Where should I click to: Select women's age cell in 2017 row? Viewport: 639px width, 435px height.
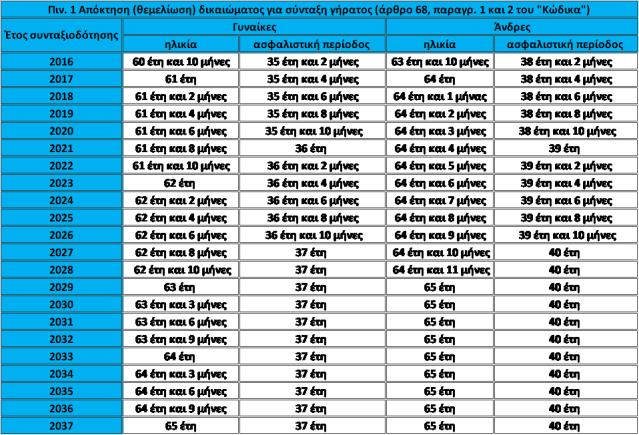point(180,78)
